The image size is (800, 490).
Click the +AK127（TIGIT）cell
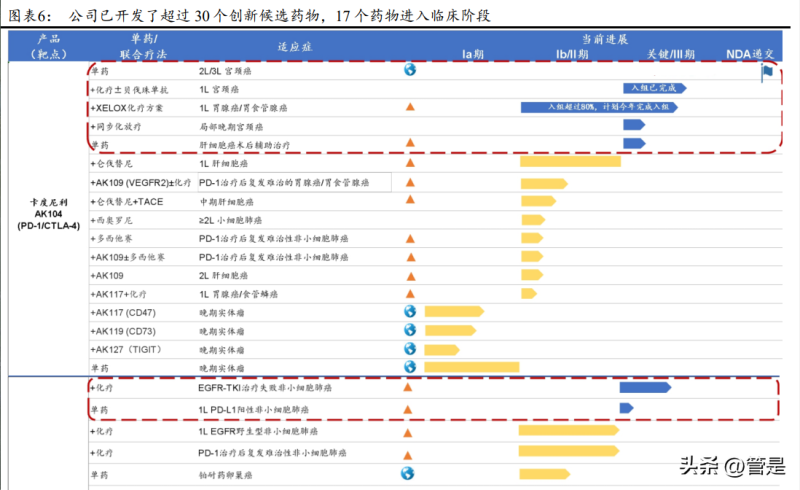(126, 350)
